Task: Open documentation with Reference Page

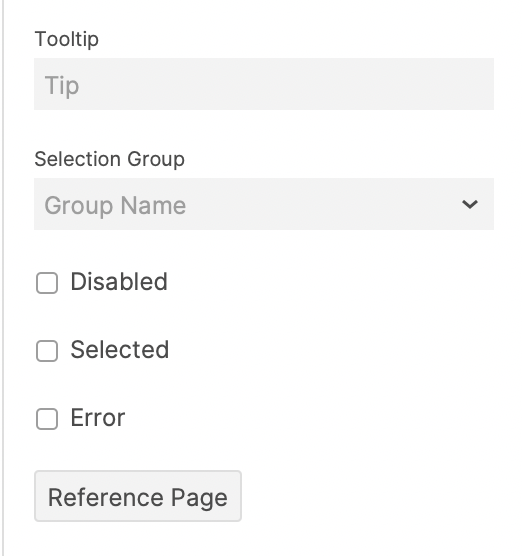Action: (138, 496)
